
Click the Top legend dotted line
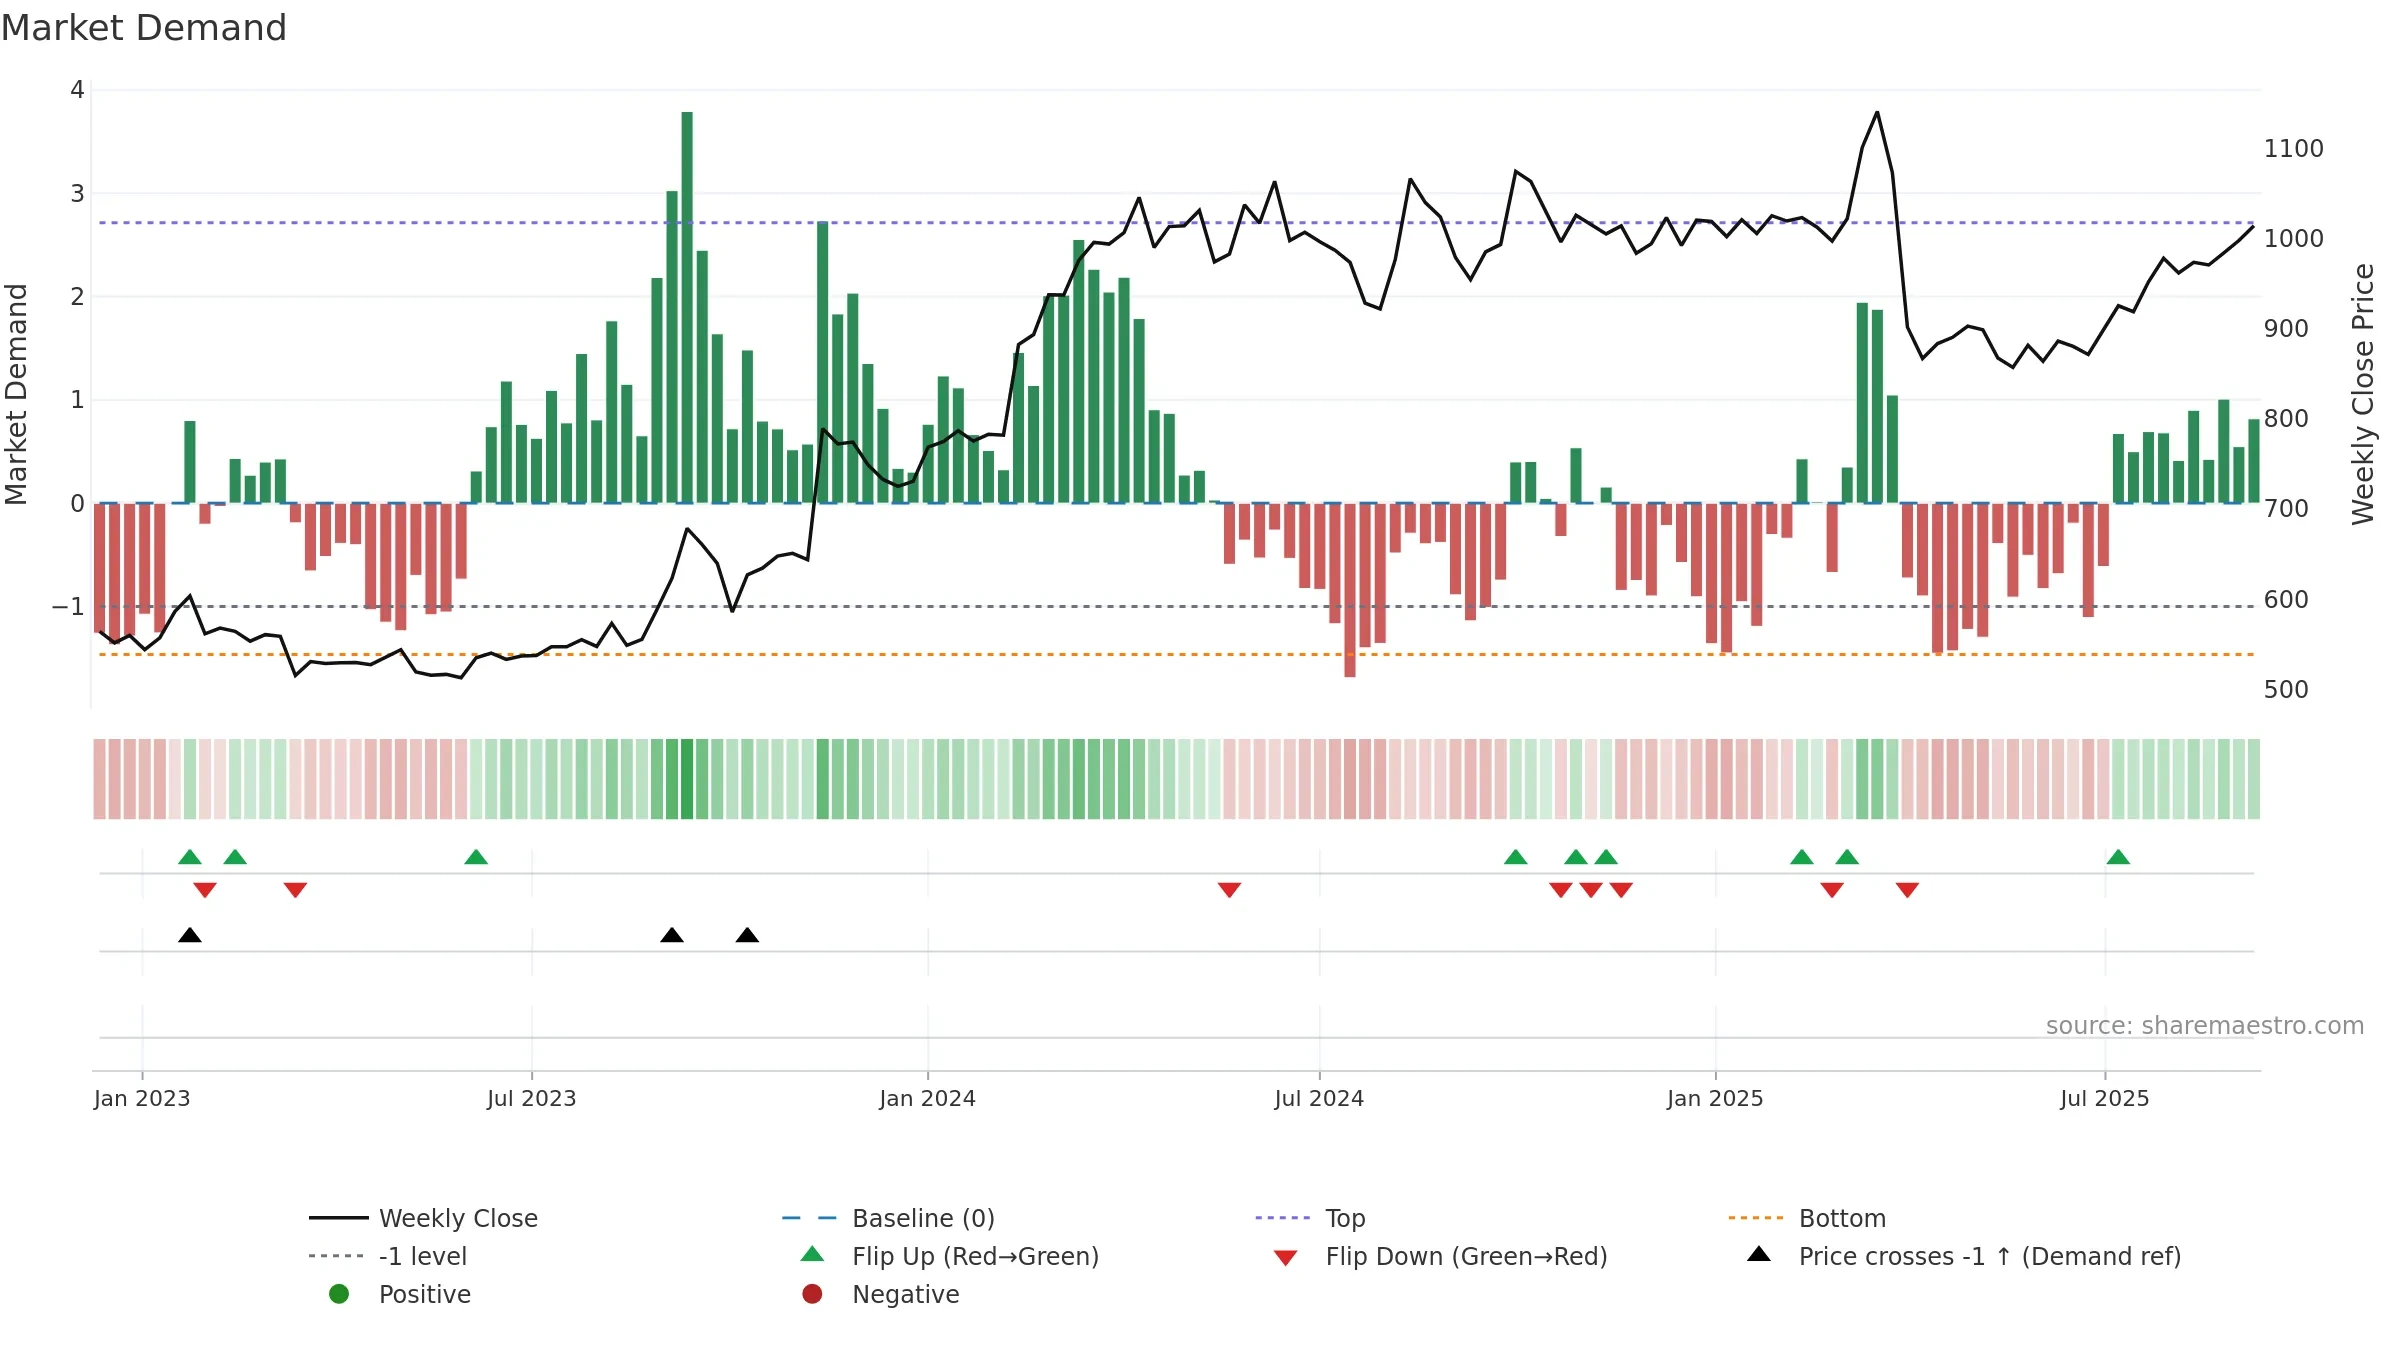click(x=1282, y=1218)
